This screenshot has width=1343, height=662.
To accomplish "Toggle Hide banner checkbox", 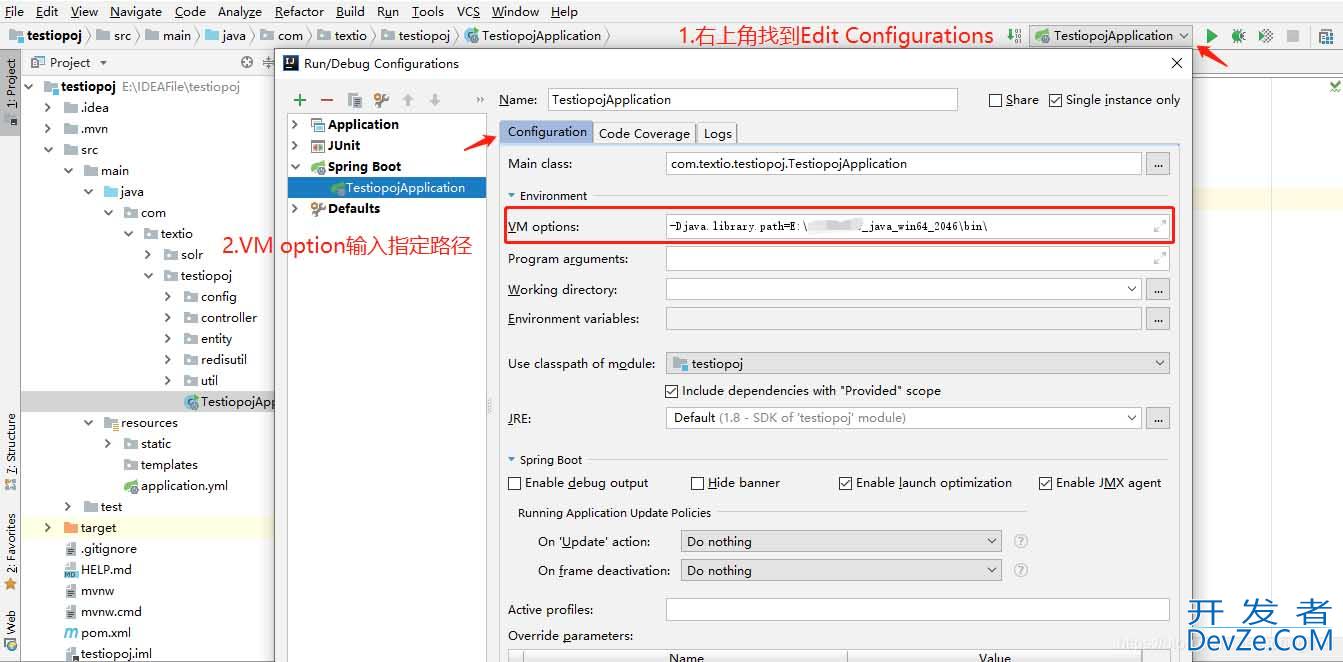I will pos(698,483).
